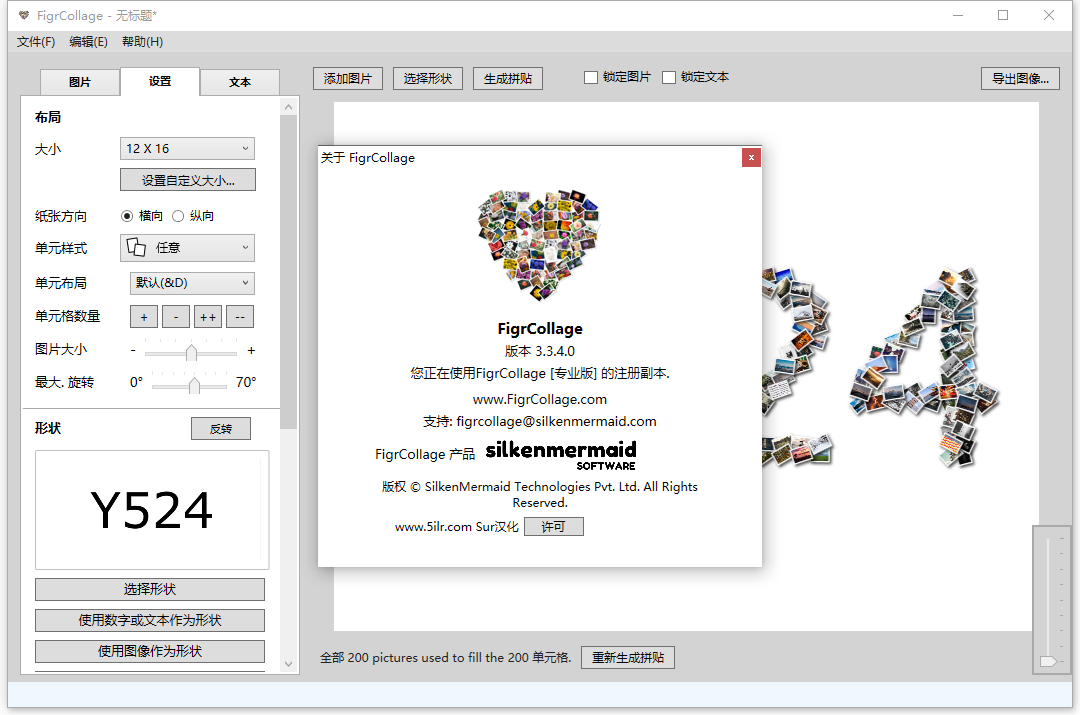Click the figrcollage@silkenmermaid.com support email
Screen dimensions: 1080x715
[557, 422]
